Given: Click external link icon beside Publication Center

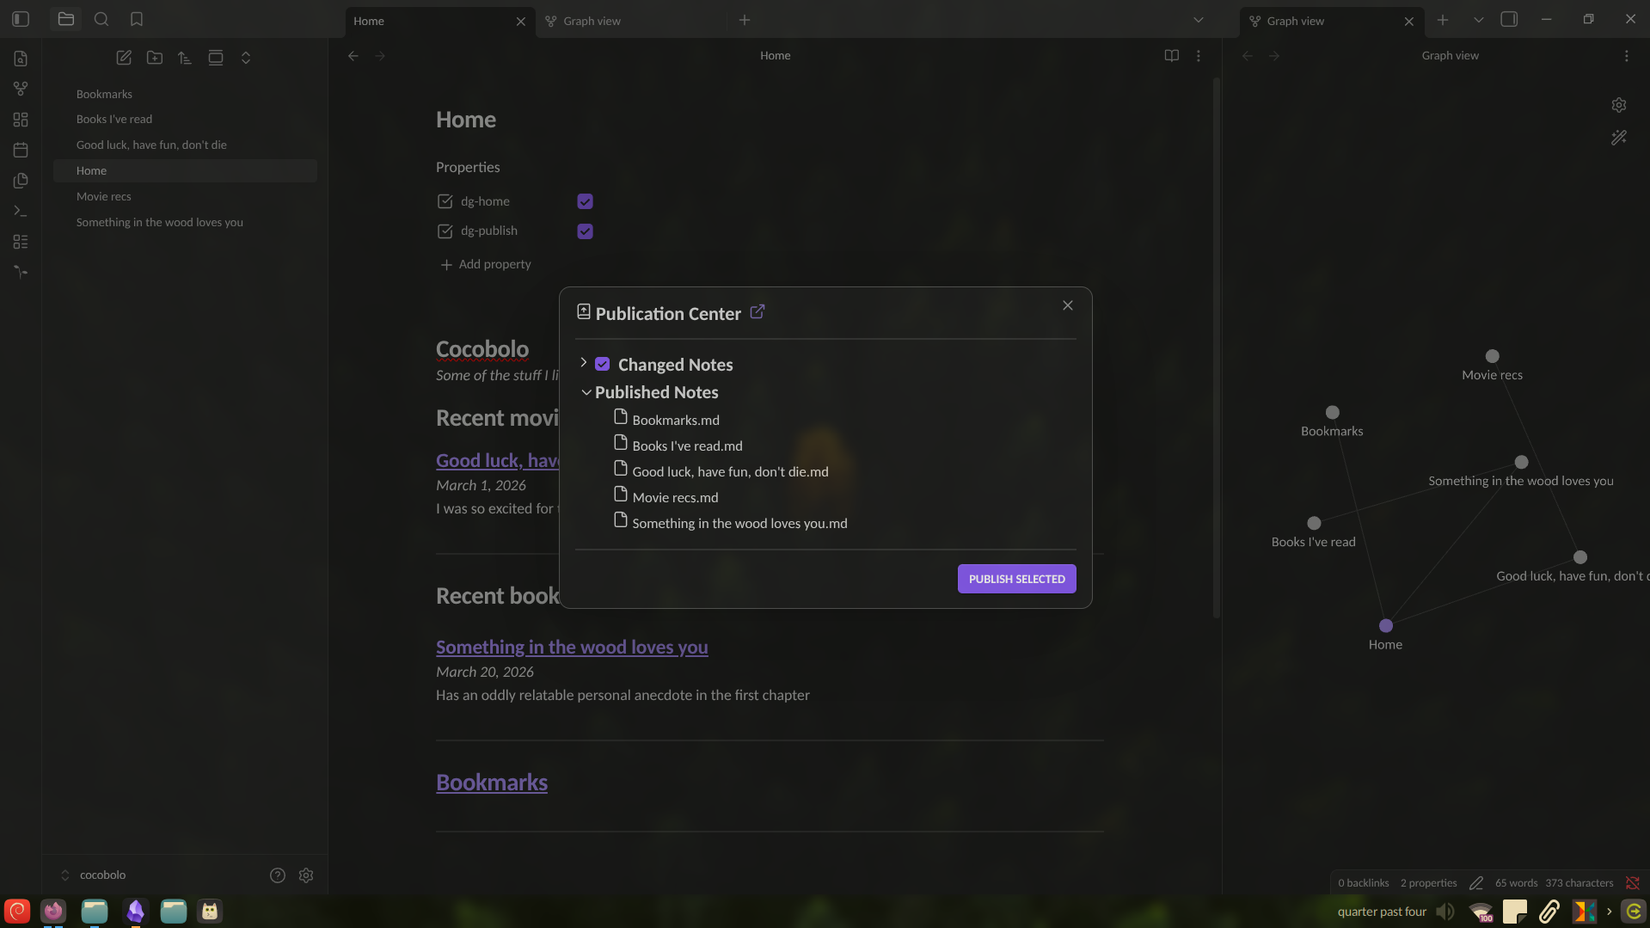Looking at the screenshot, I should pos(757,312).
